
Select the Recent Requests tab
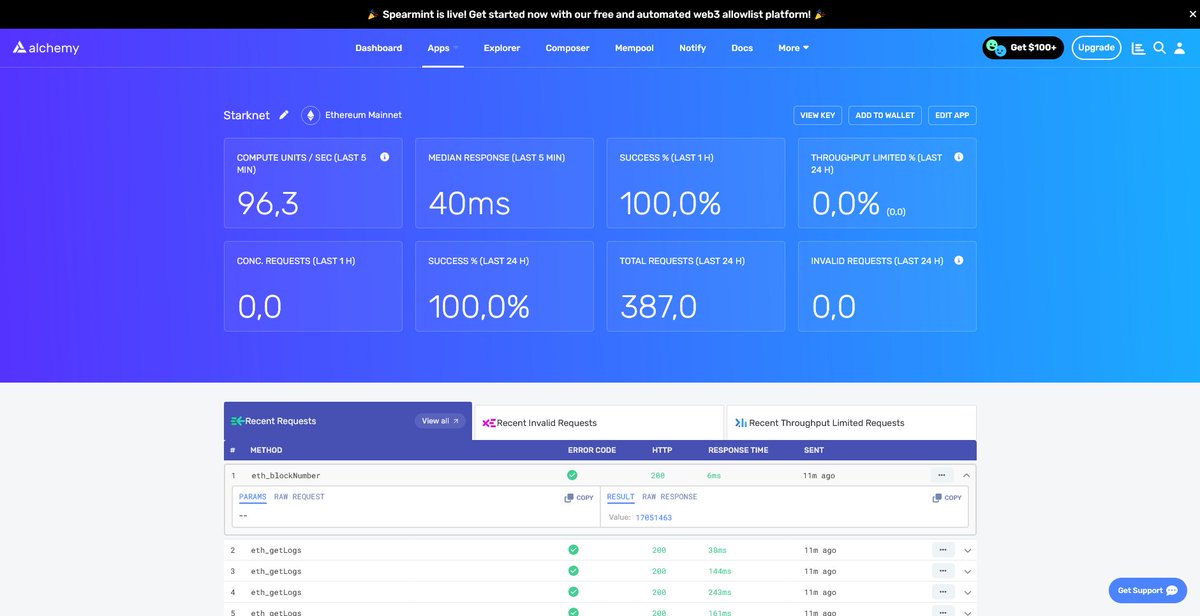(x=348, y=421)
